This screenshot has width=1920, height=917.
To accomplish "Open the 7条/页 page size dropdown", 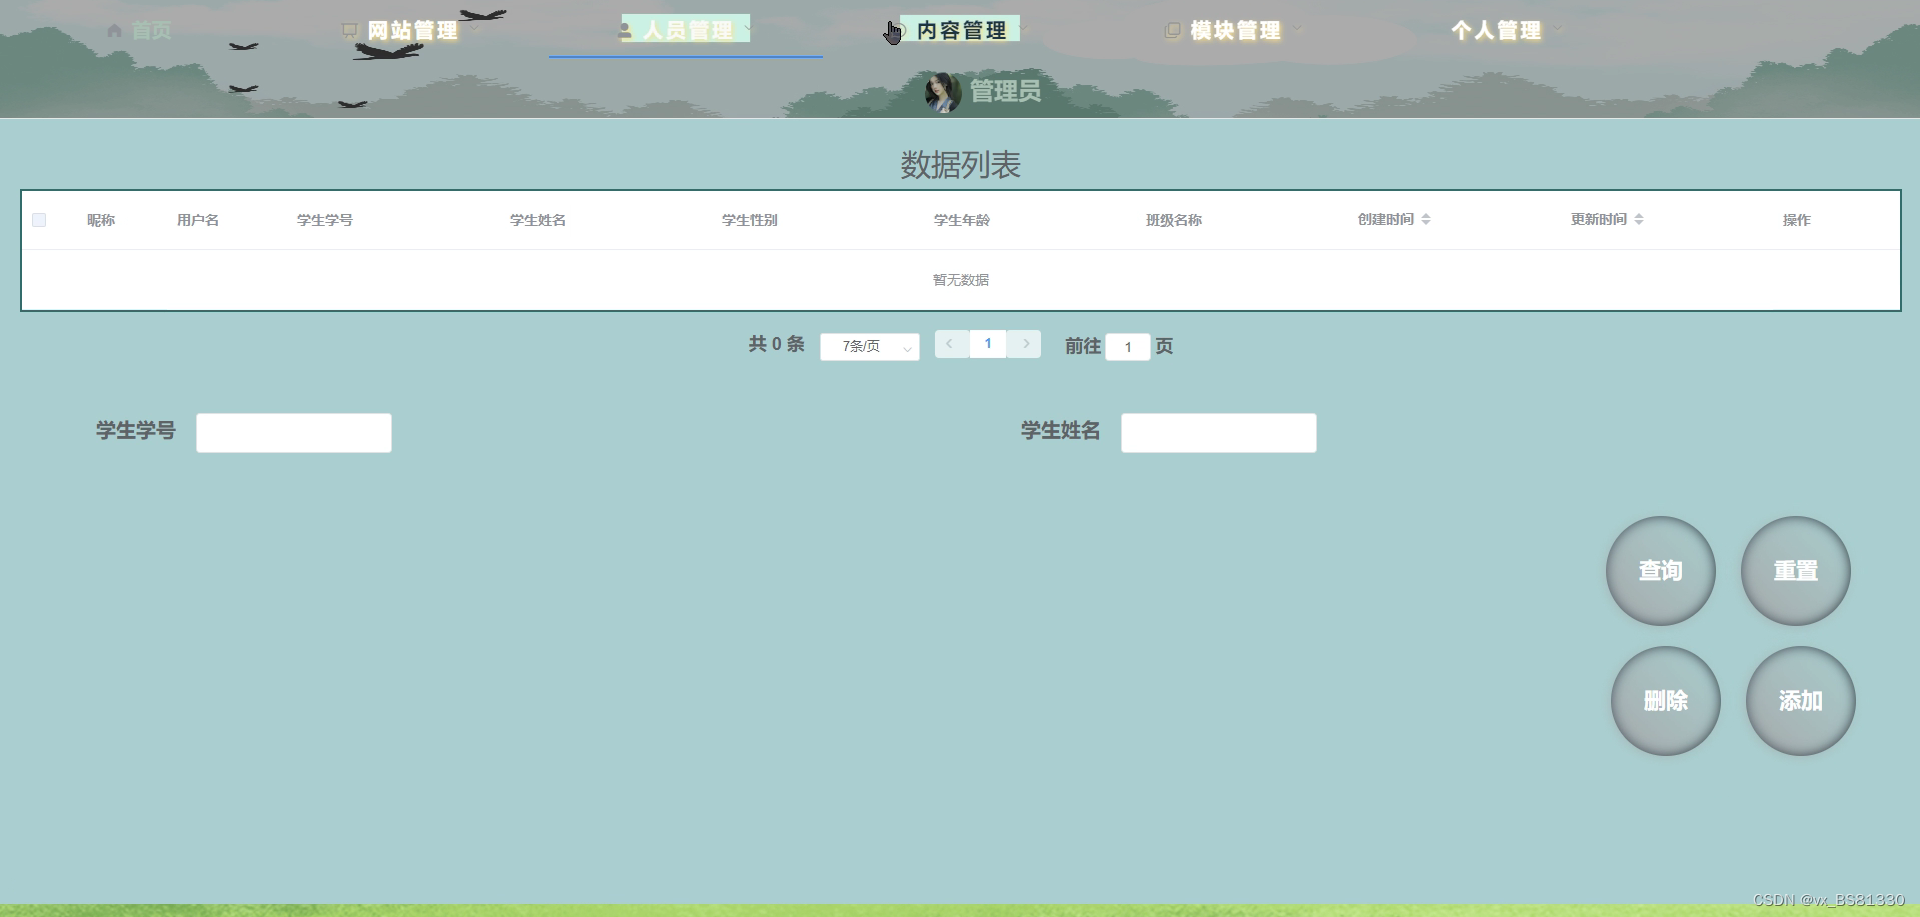I will coord(870,346).
